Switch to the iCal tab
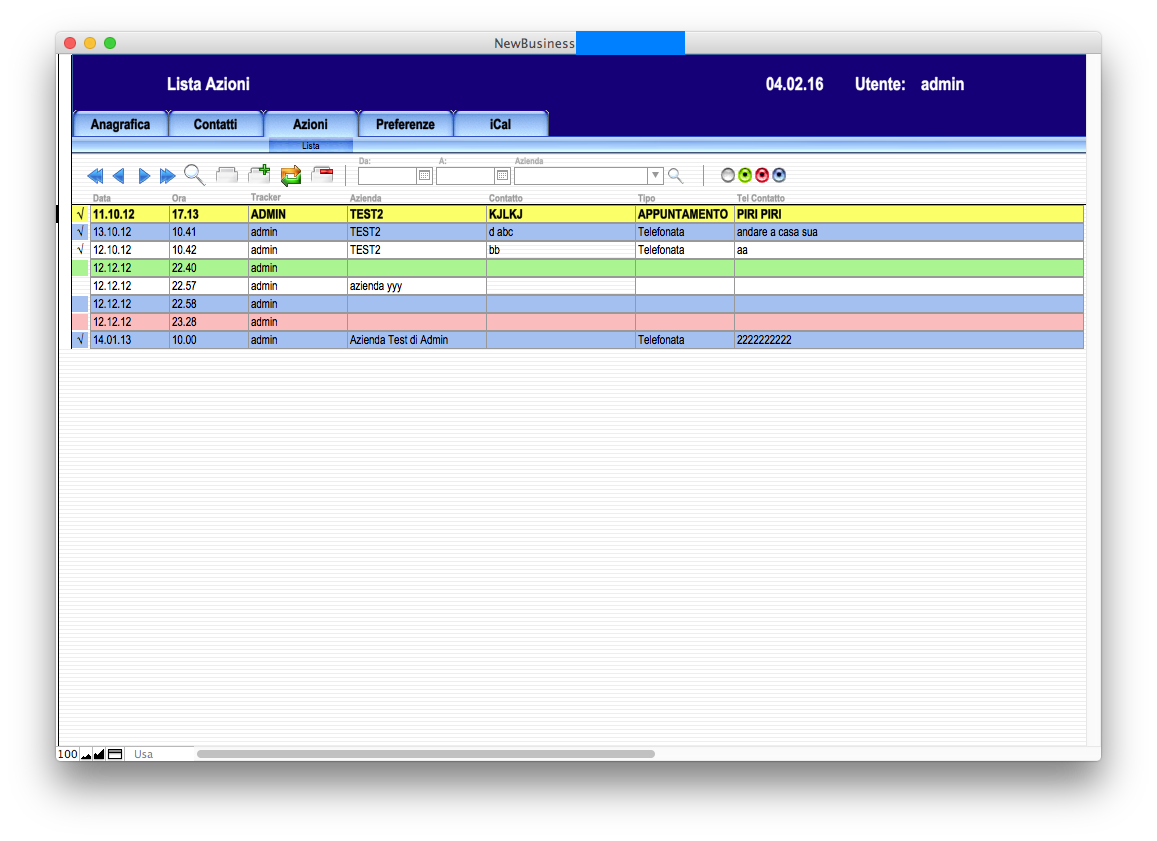The width and height of the screenshot is (1157, 841). (500, 124)
